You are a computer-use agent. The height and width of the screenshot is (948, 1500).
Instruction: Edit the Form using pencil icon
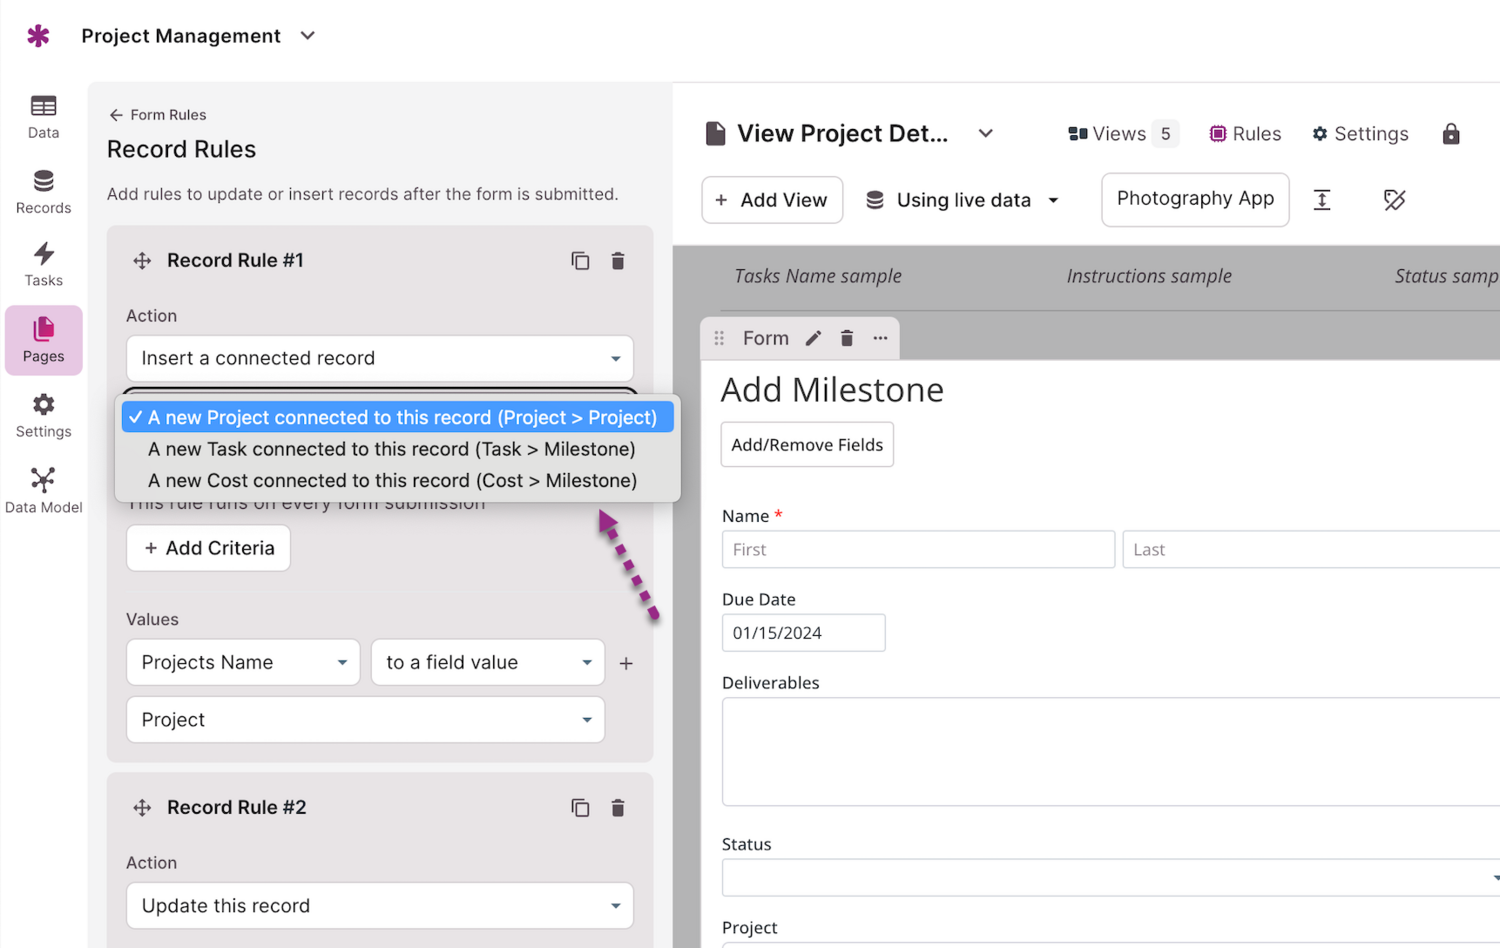coord(814,338)
